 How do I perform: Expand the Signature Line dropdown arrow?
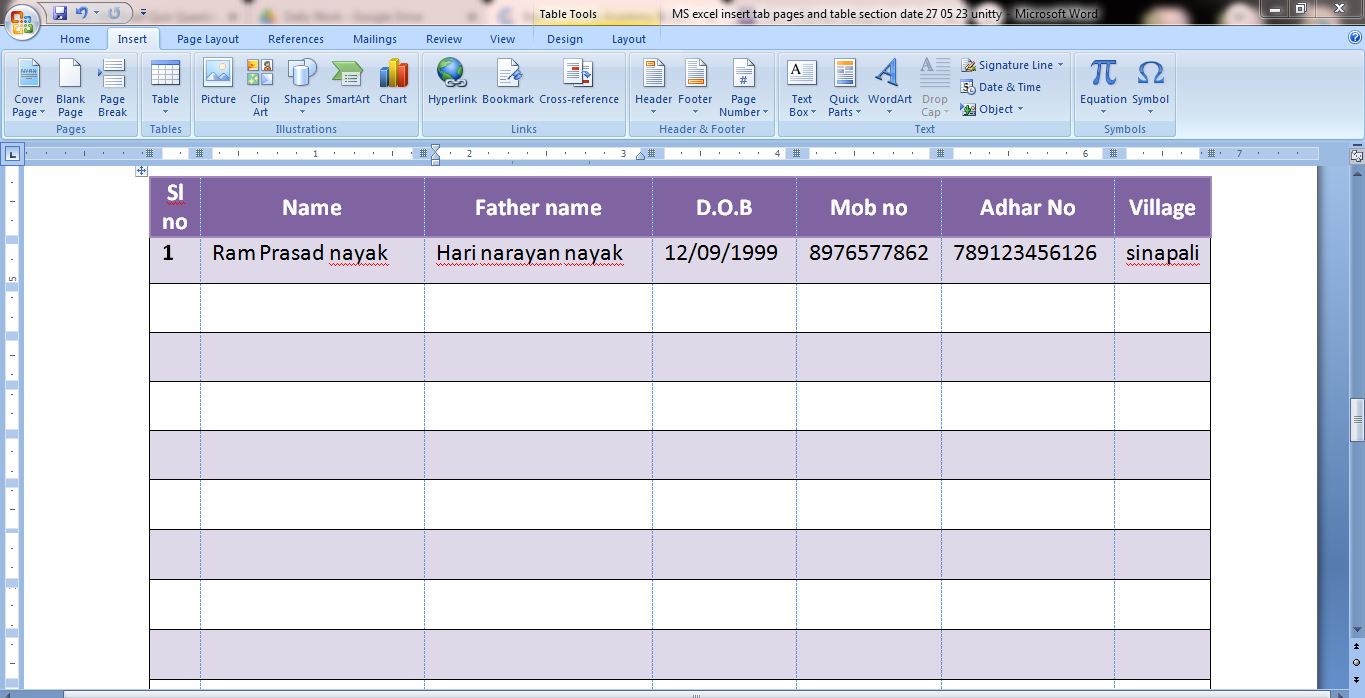pyautogui.click(x=1060, y=65)
